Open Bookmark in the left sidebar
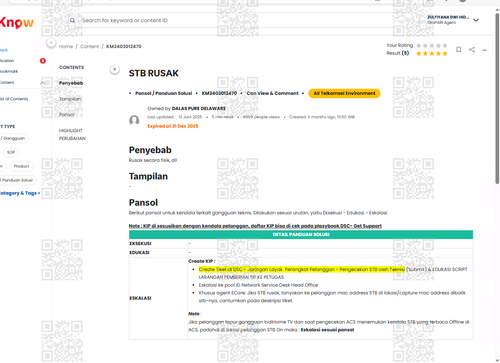500x363 pixels. 9,71
